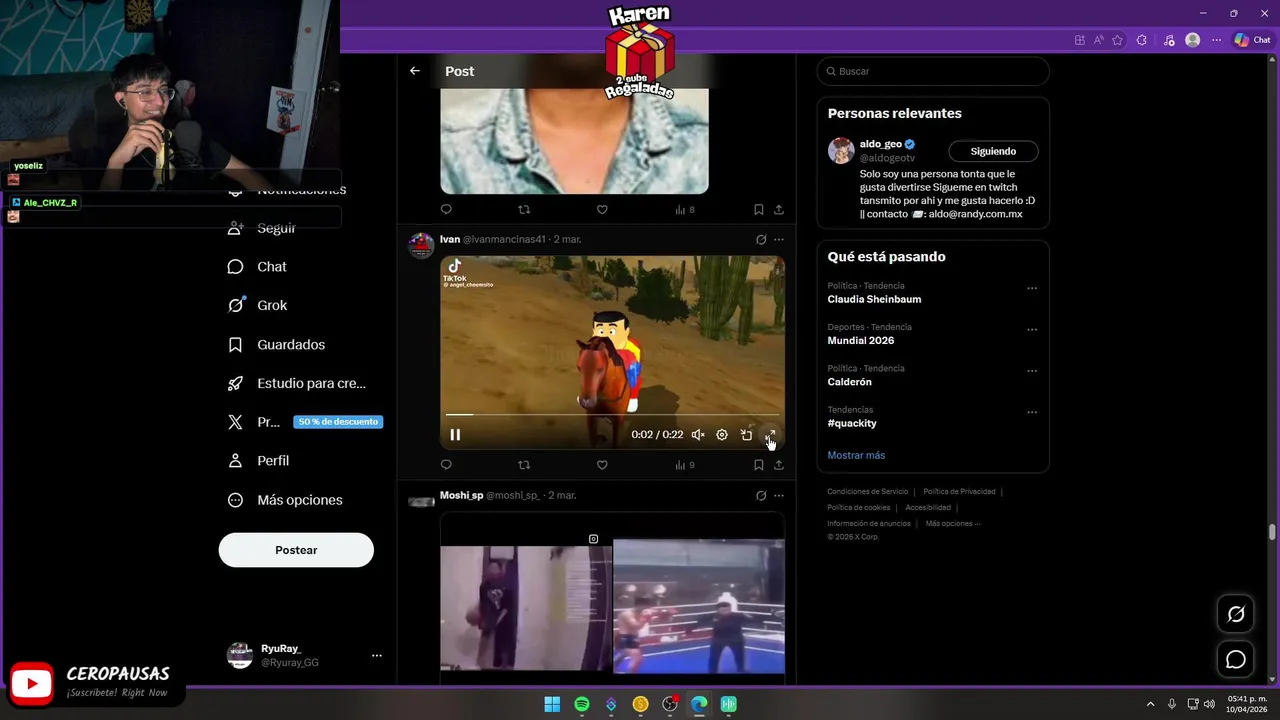Image resolution: width=1280 pixels, height=720 pixels.
Task: Open Condiciones de Servicio link
Action: click(868, 492)
